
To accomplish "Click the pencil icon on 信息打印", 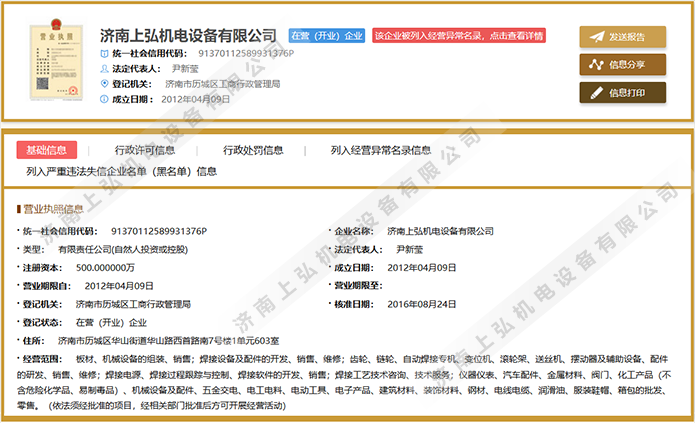I will click(x=597, y=93).
